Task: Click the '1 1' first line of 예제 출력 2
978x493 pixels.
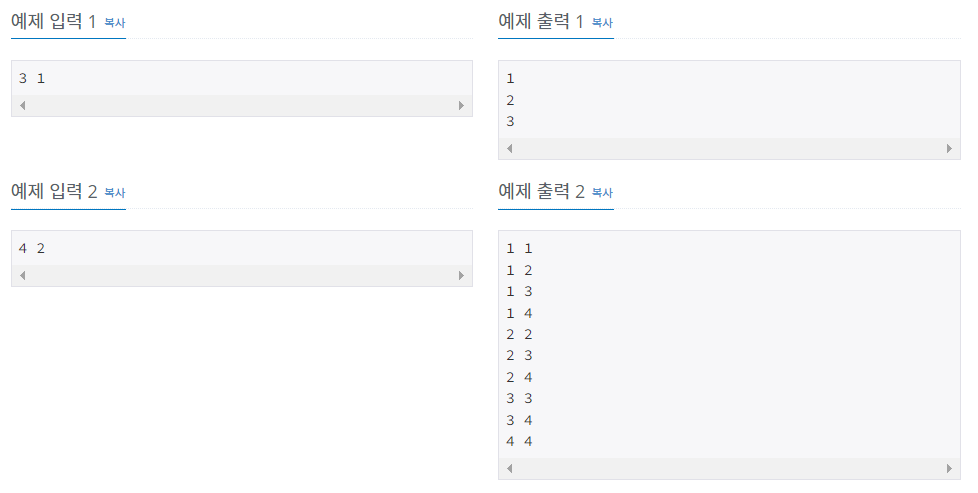Action: coord(519,248)
